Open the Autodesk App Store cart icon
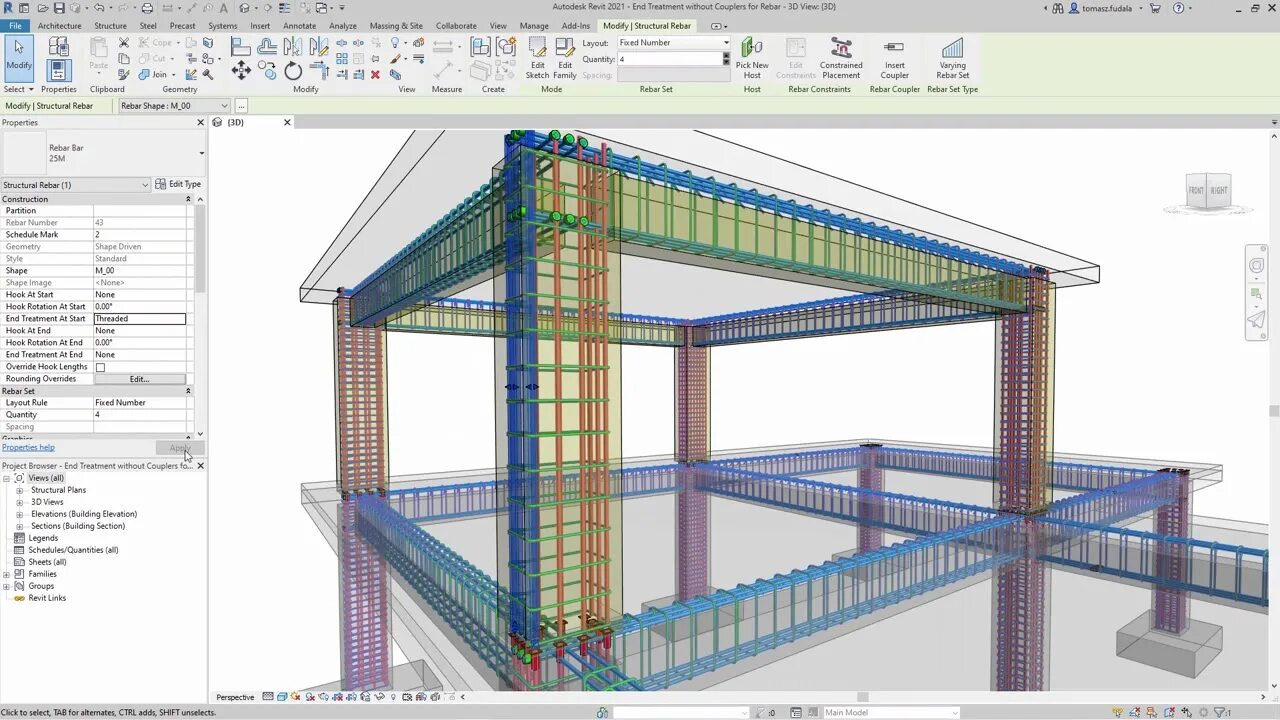 coord(1156,8)
